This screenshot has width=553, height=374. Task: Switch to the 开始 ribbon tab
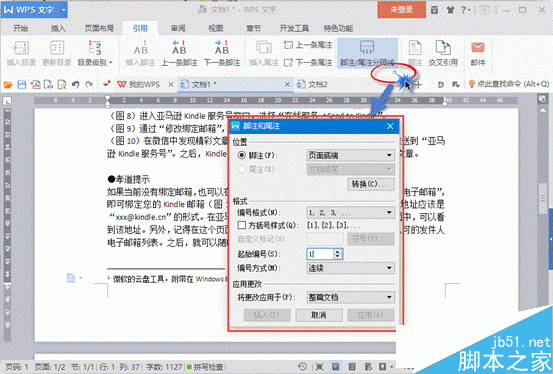coord(21,28)
